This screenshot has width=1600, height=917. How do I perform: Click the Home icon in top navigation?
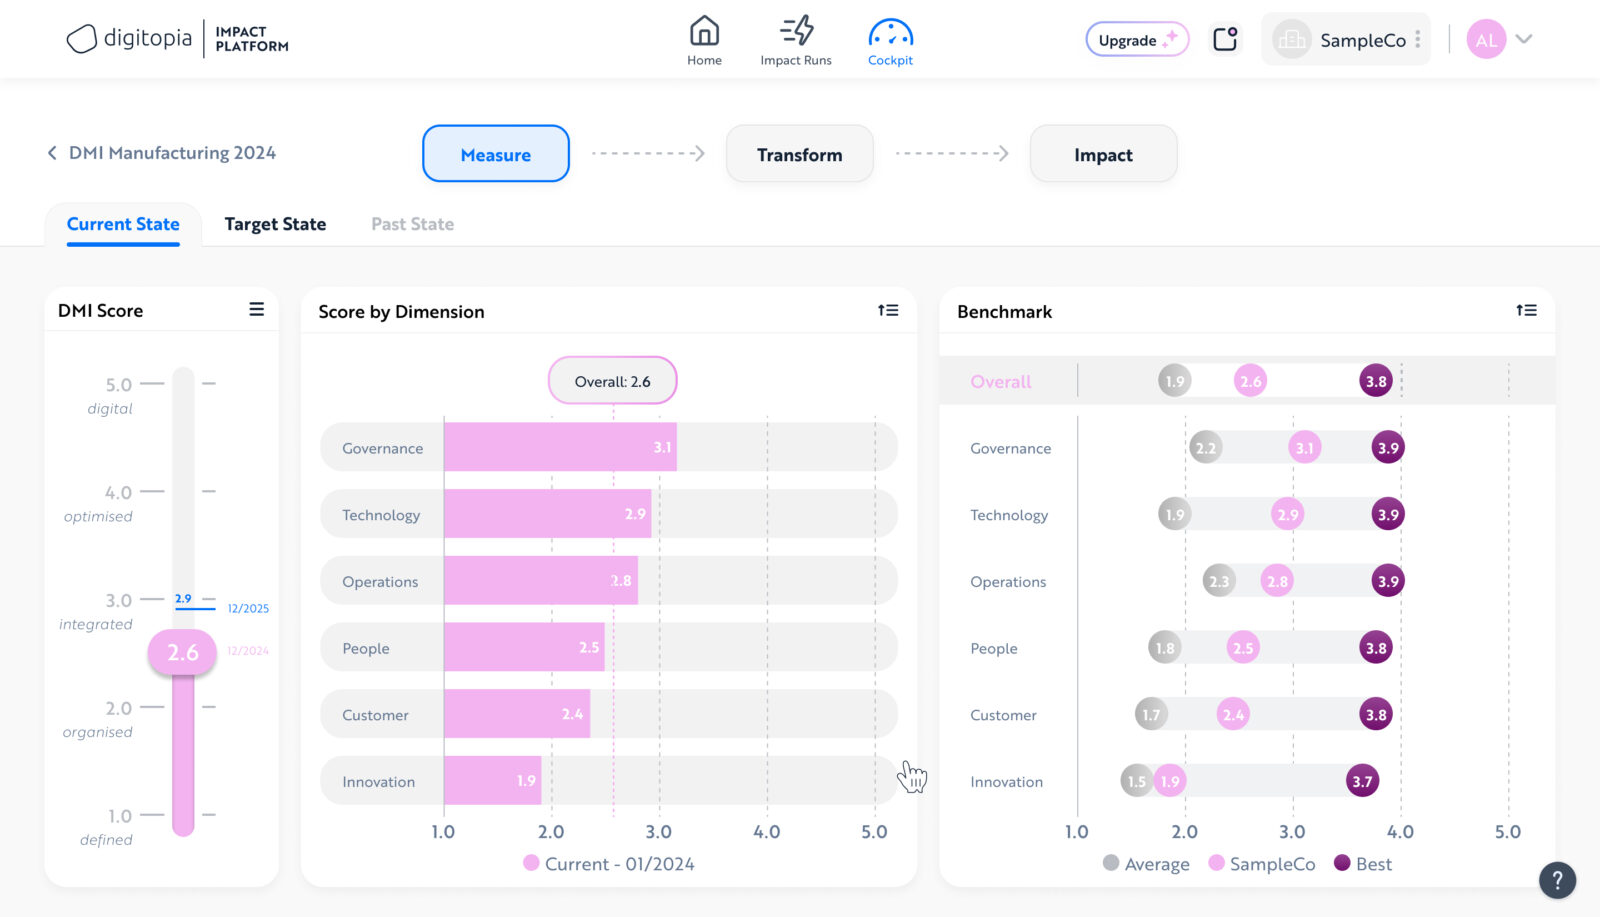point(704,33)
